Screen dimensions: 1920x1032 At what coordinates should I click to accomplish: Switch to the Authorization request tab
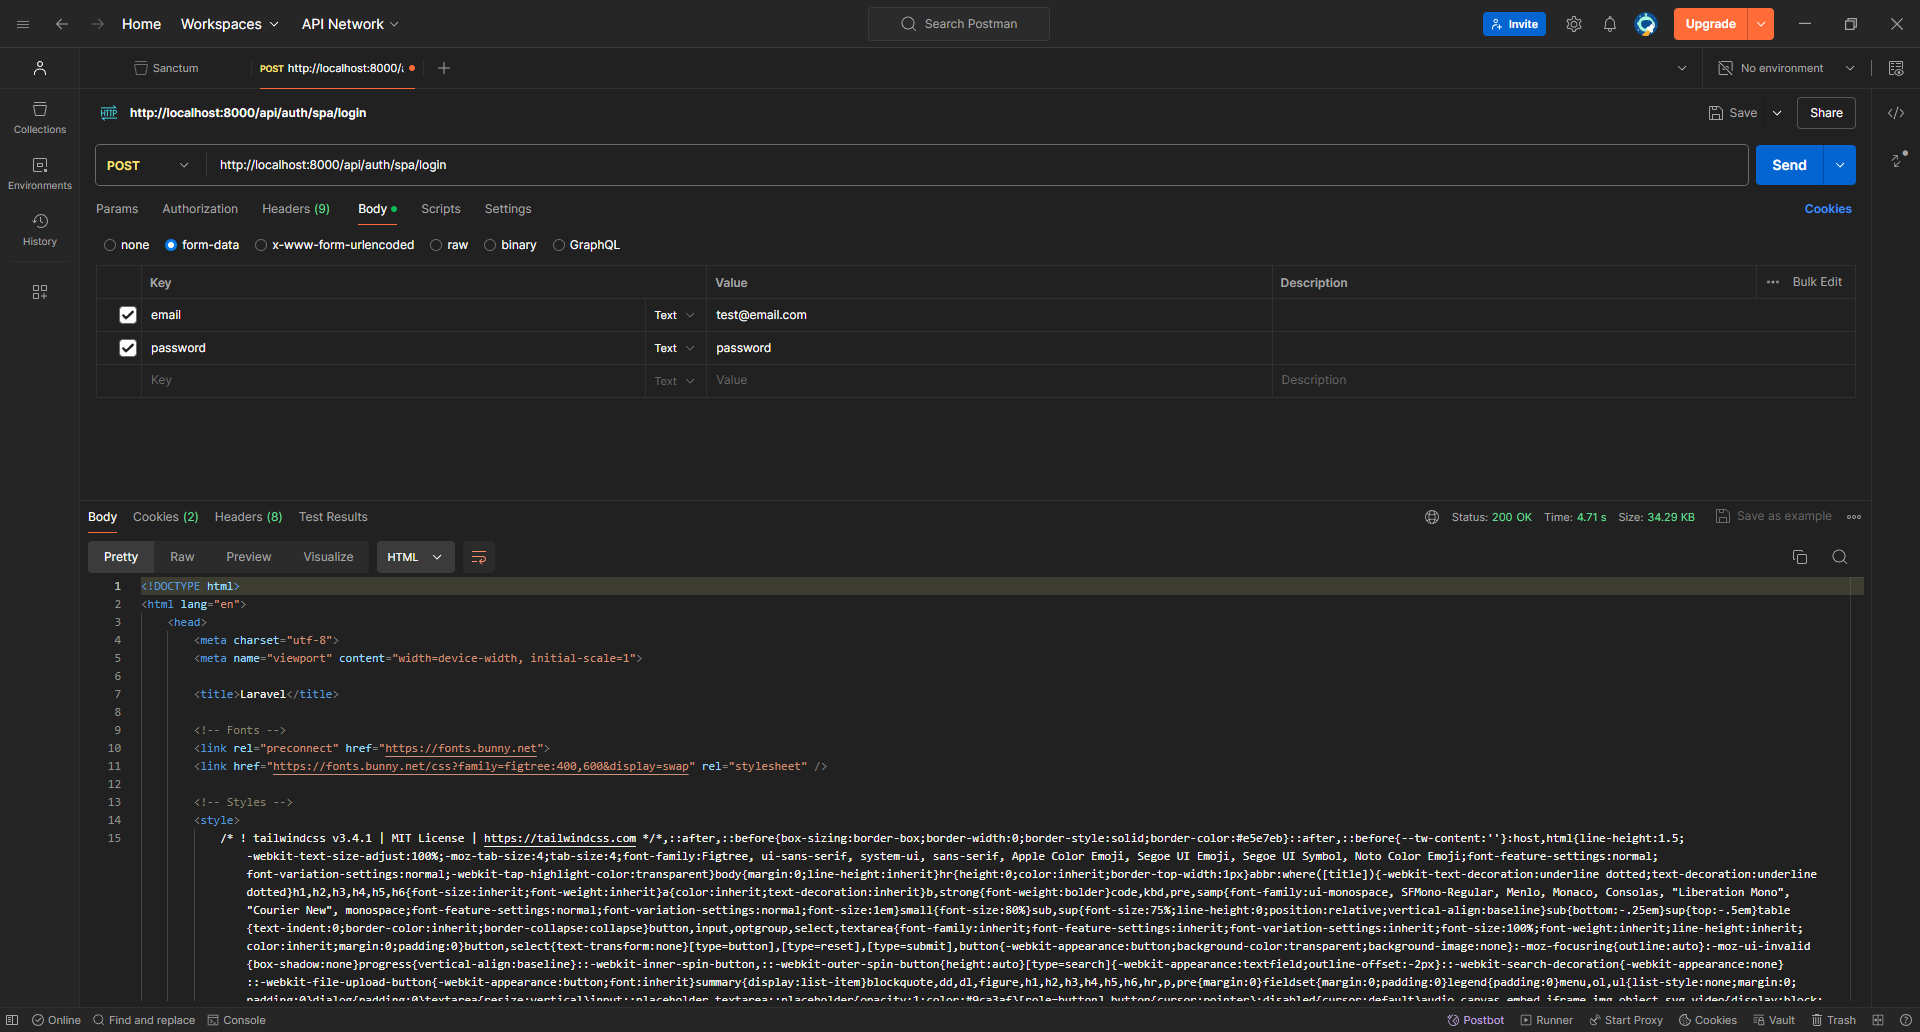tap(200, 209)
